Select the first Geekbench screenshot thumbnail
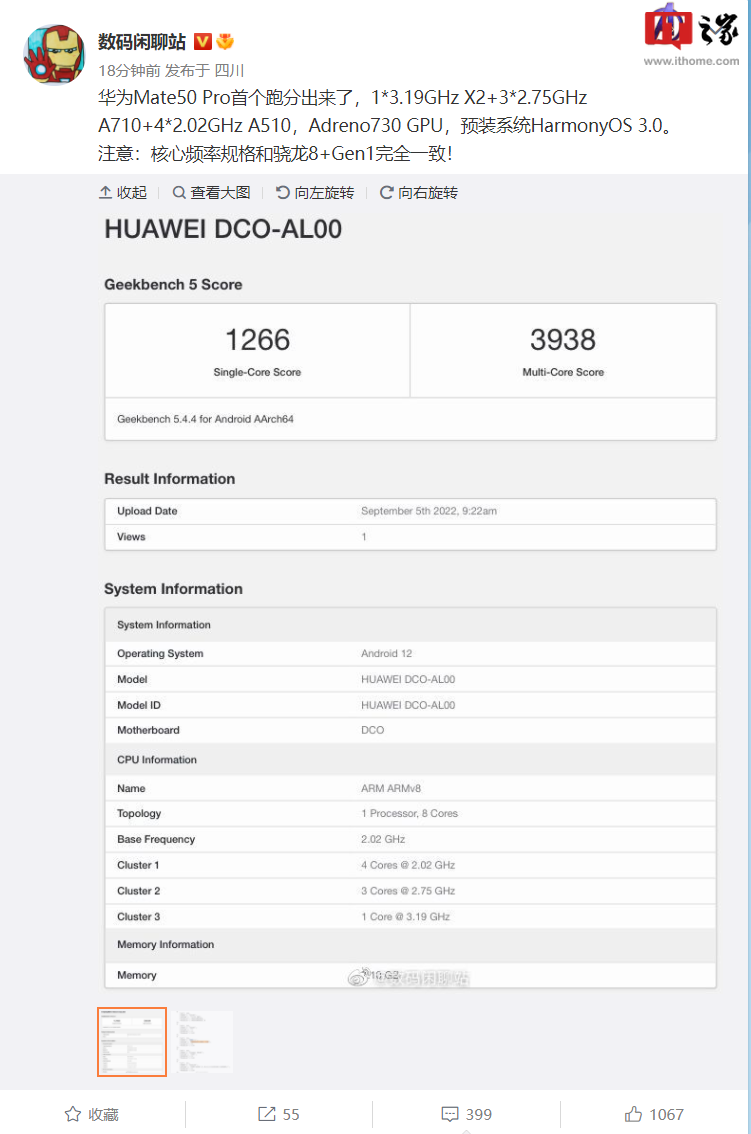 [132, 1041]
